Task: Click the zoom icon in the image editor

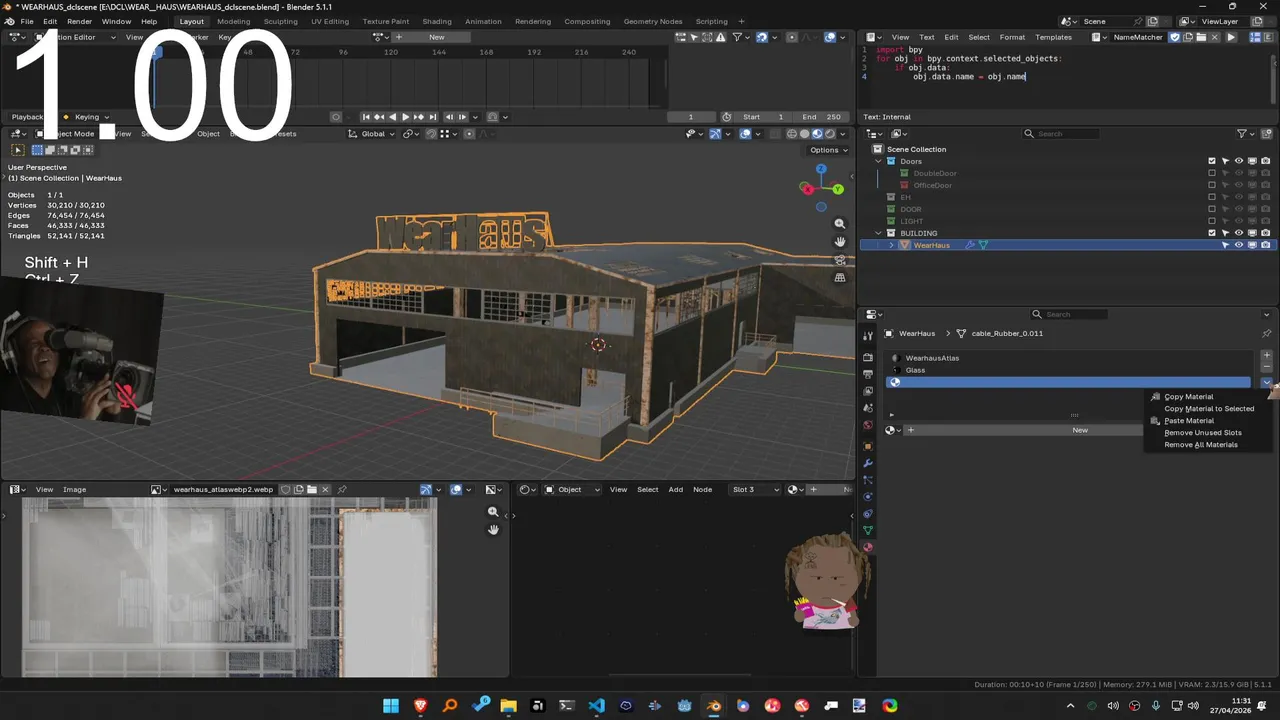Action: [493, 512]
